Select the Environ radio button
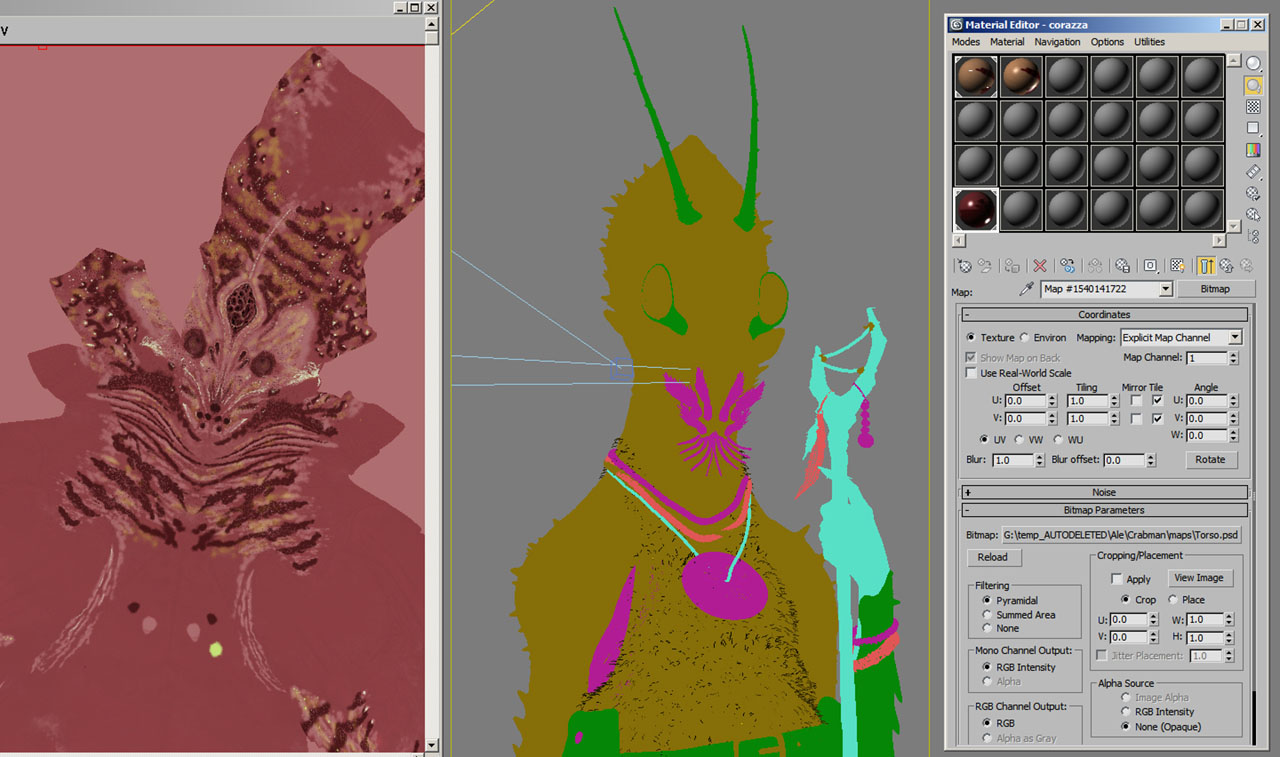Image resolution: width=1280 pixels, height=757 pixels. [x=1024, y=338]
